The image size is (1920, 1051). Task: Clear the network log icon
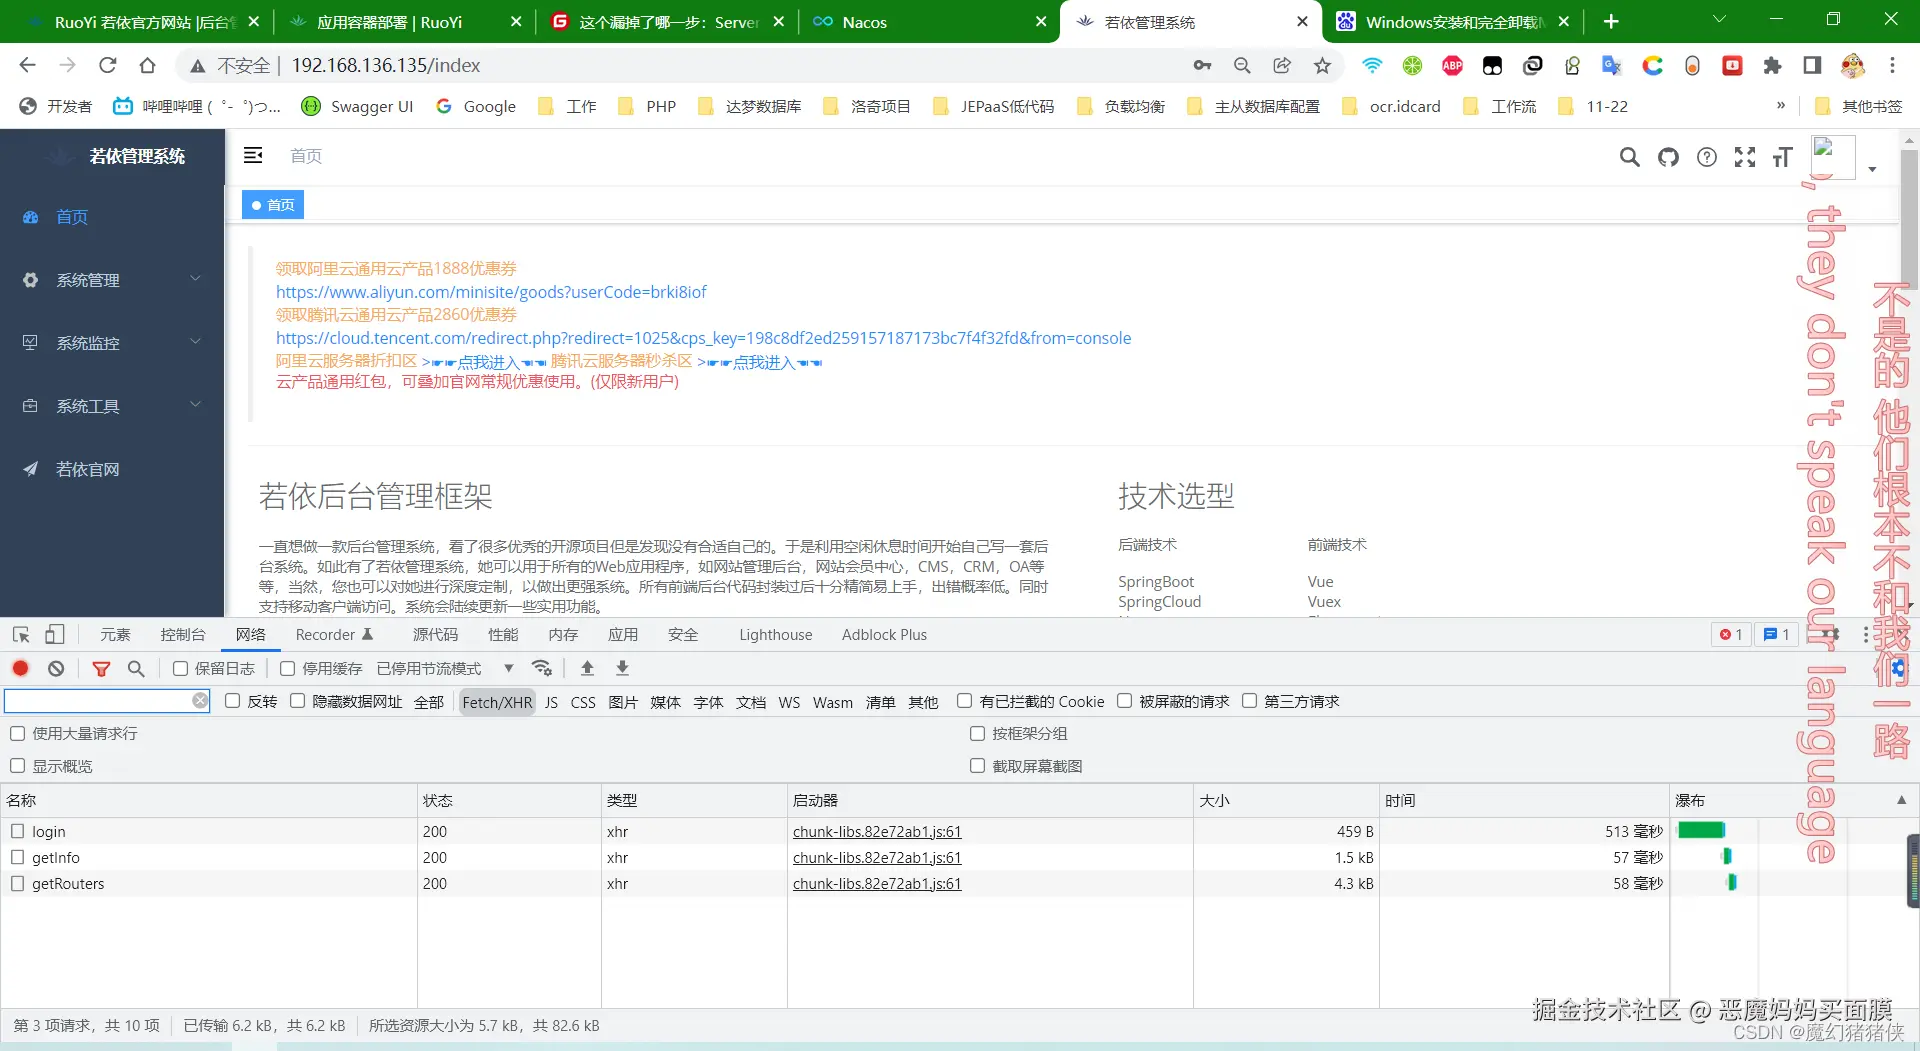[x=56, y=668]
